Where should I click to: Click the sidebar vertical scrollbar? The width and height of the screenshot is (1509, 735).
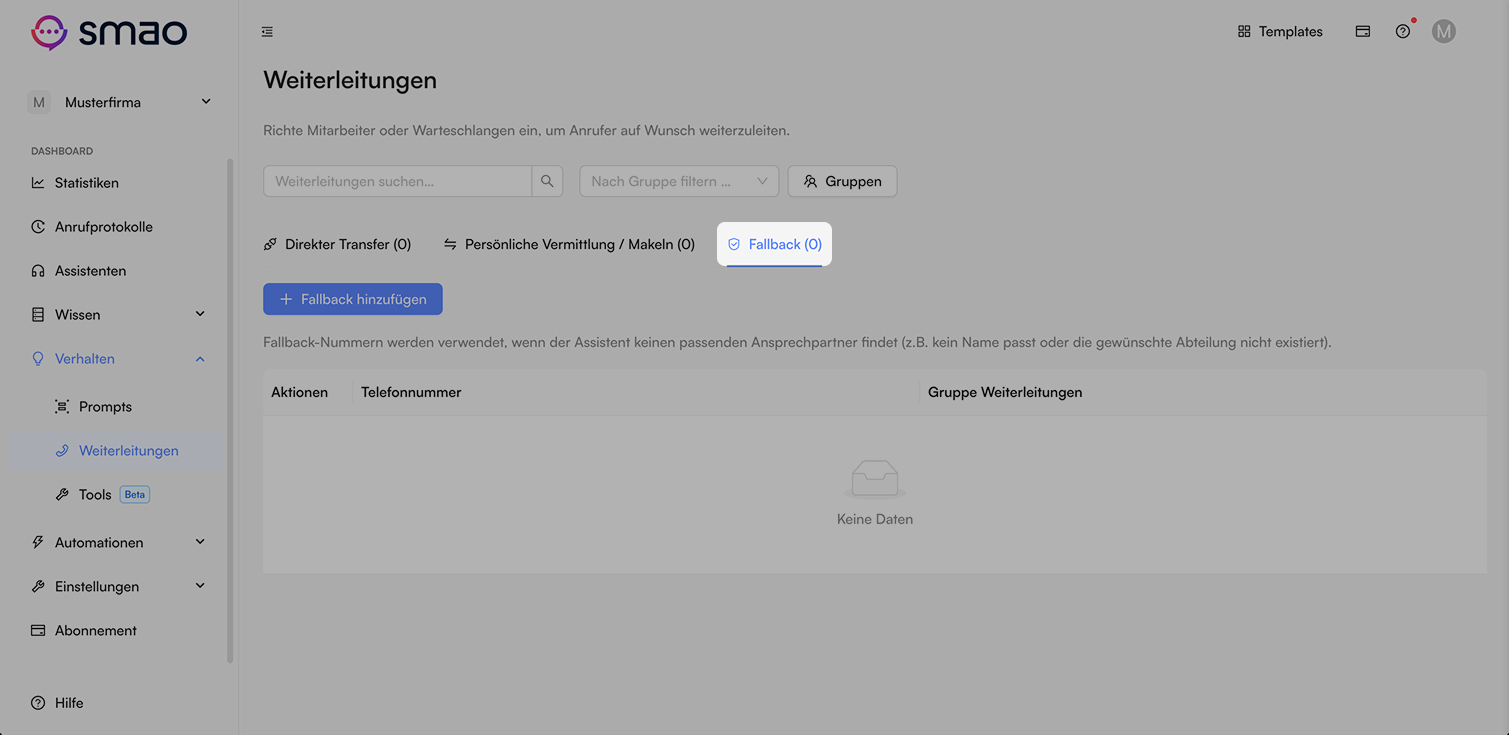[230, 410]
